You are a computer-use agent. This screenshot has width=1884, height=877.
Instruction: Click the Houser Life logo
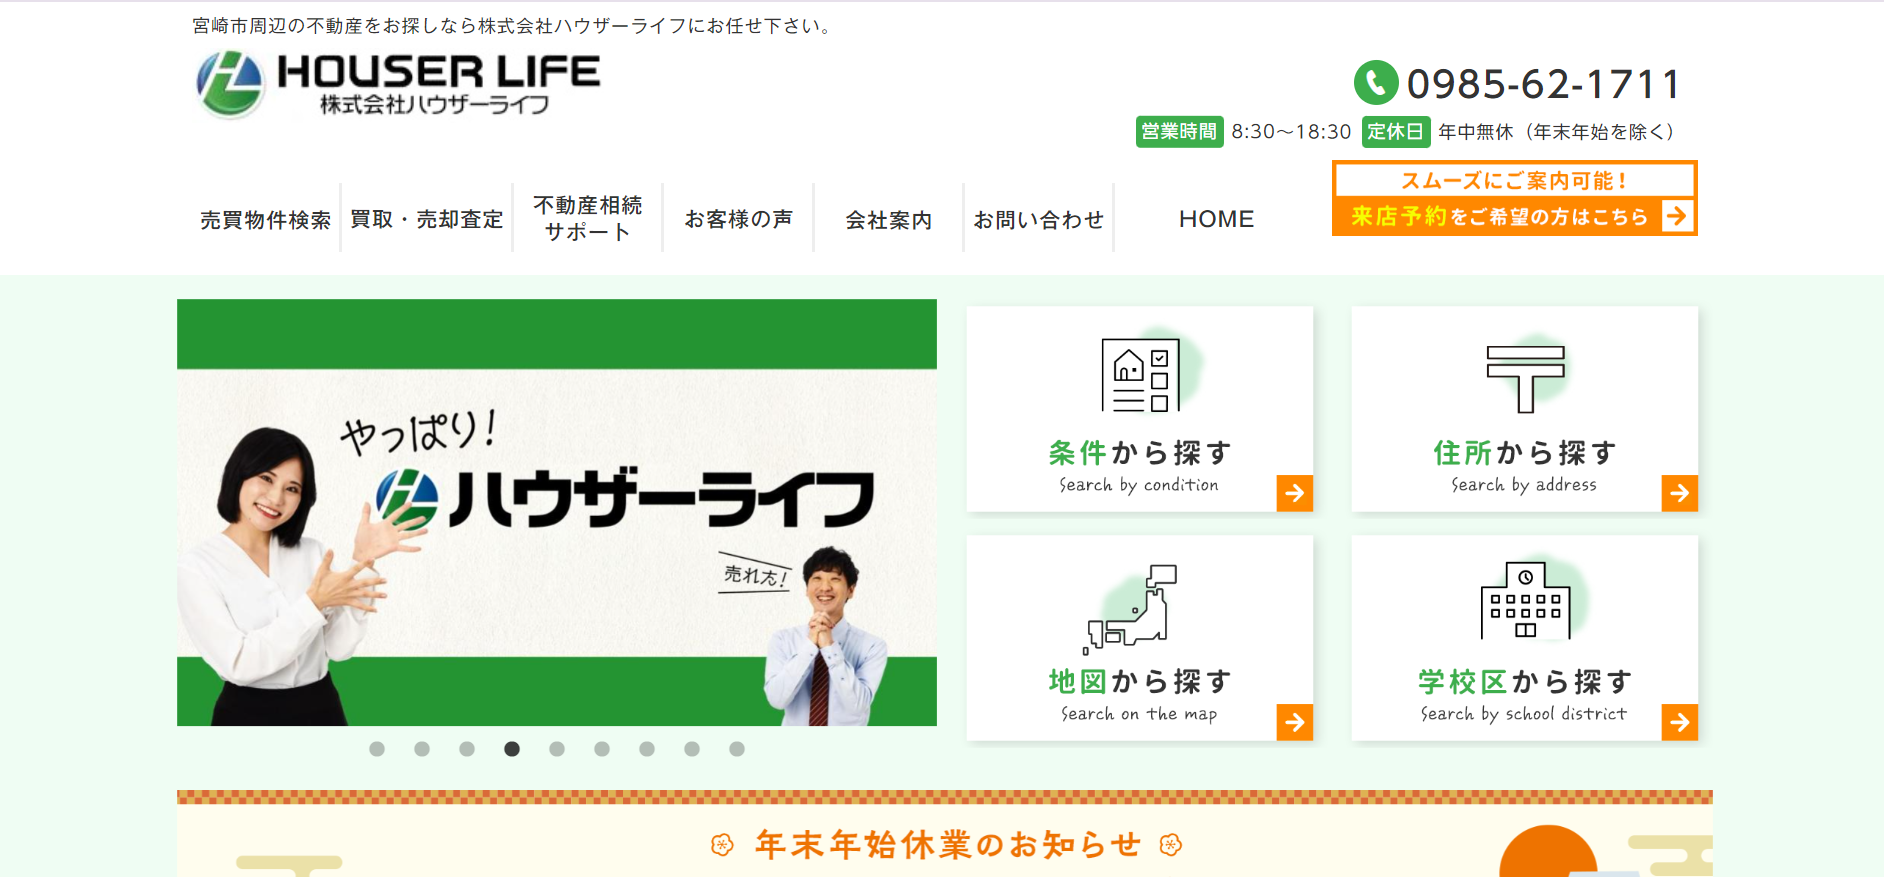click(x=398, y=84)
